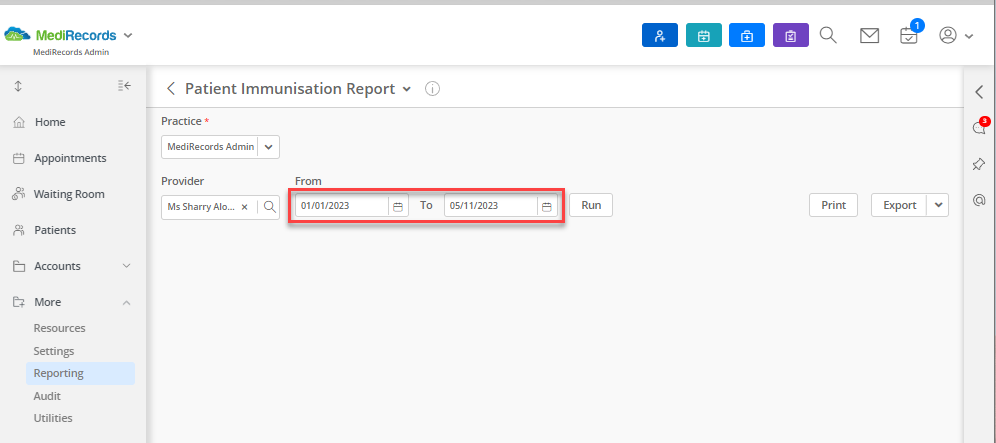Click the pin icon in right rail
Viewport: 996px width, 443px height.
979,165
